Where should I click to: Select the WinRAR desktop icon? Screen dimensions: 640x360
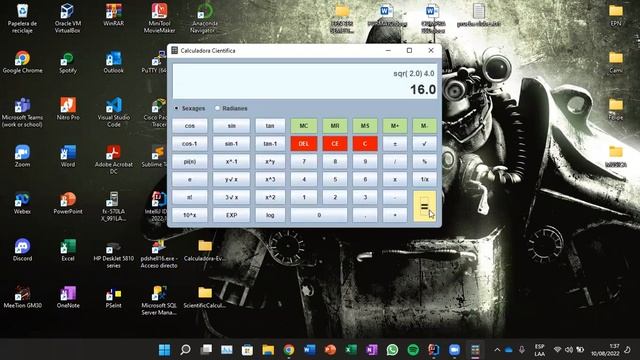click(113, 15)
